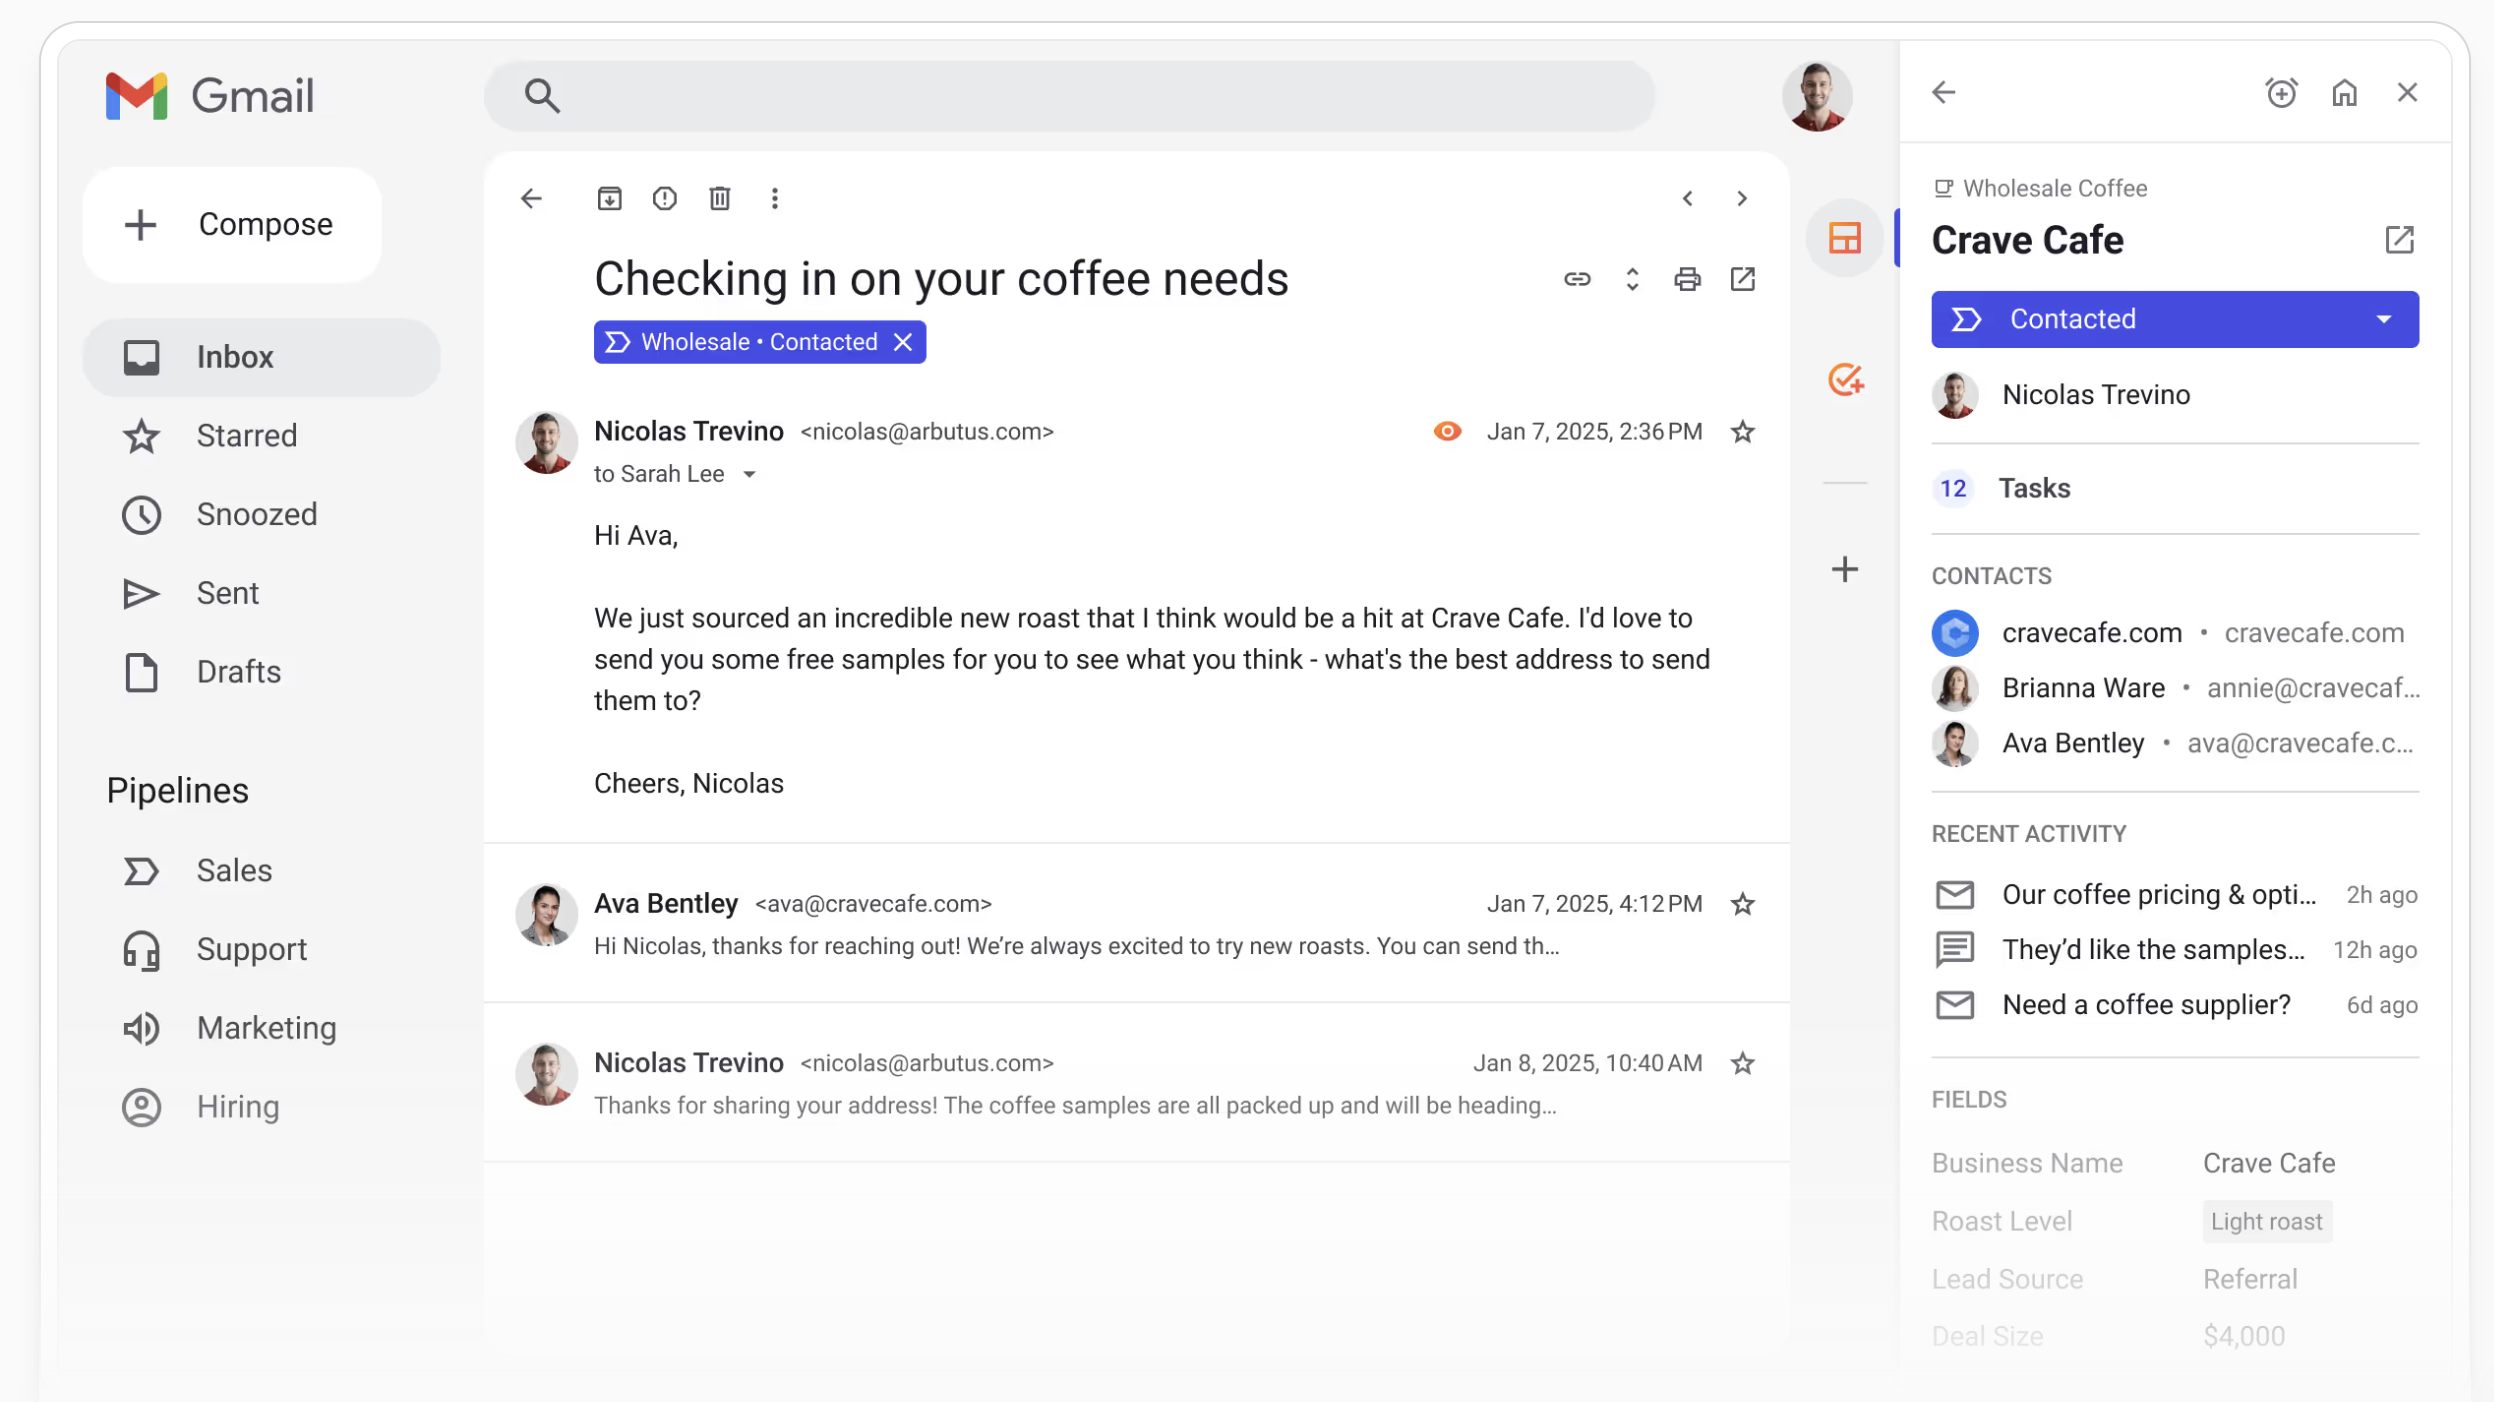The height and width of the screenshot is (1402, 2494).
Task: Expand Ava Bentley's collapsed reply
Action: 1135,923
